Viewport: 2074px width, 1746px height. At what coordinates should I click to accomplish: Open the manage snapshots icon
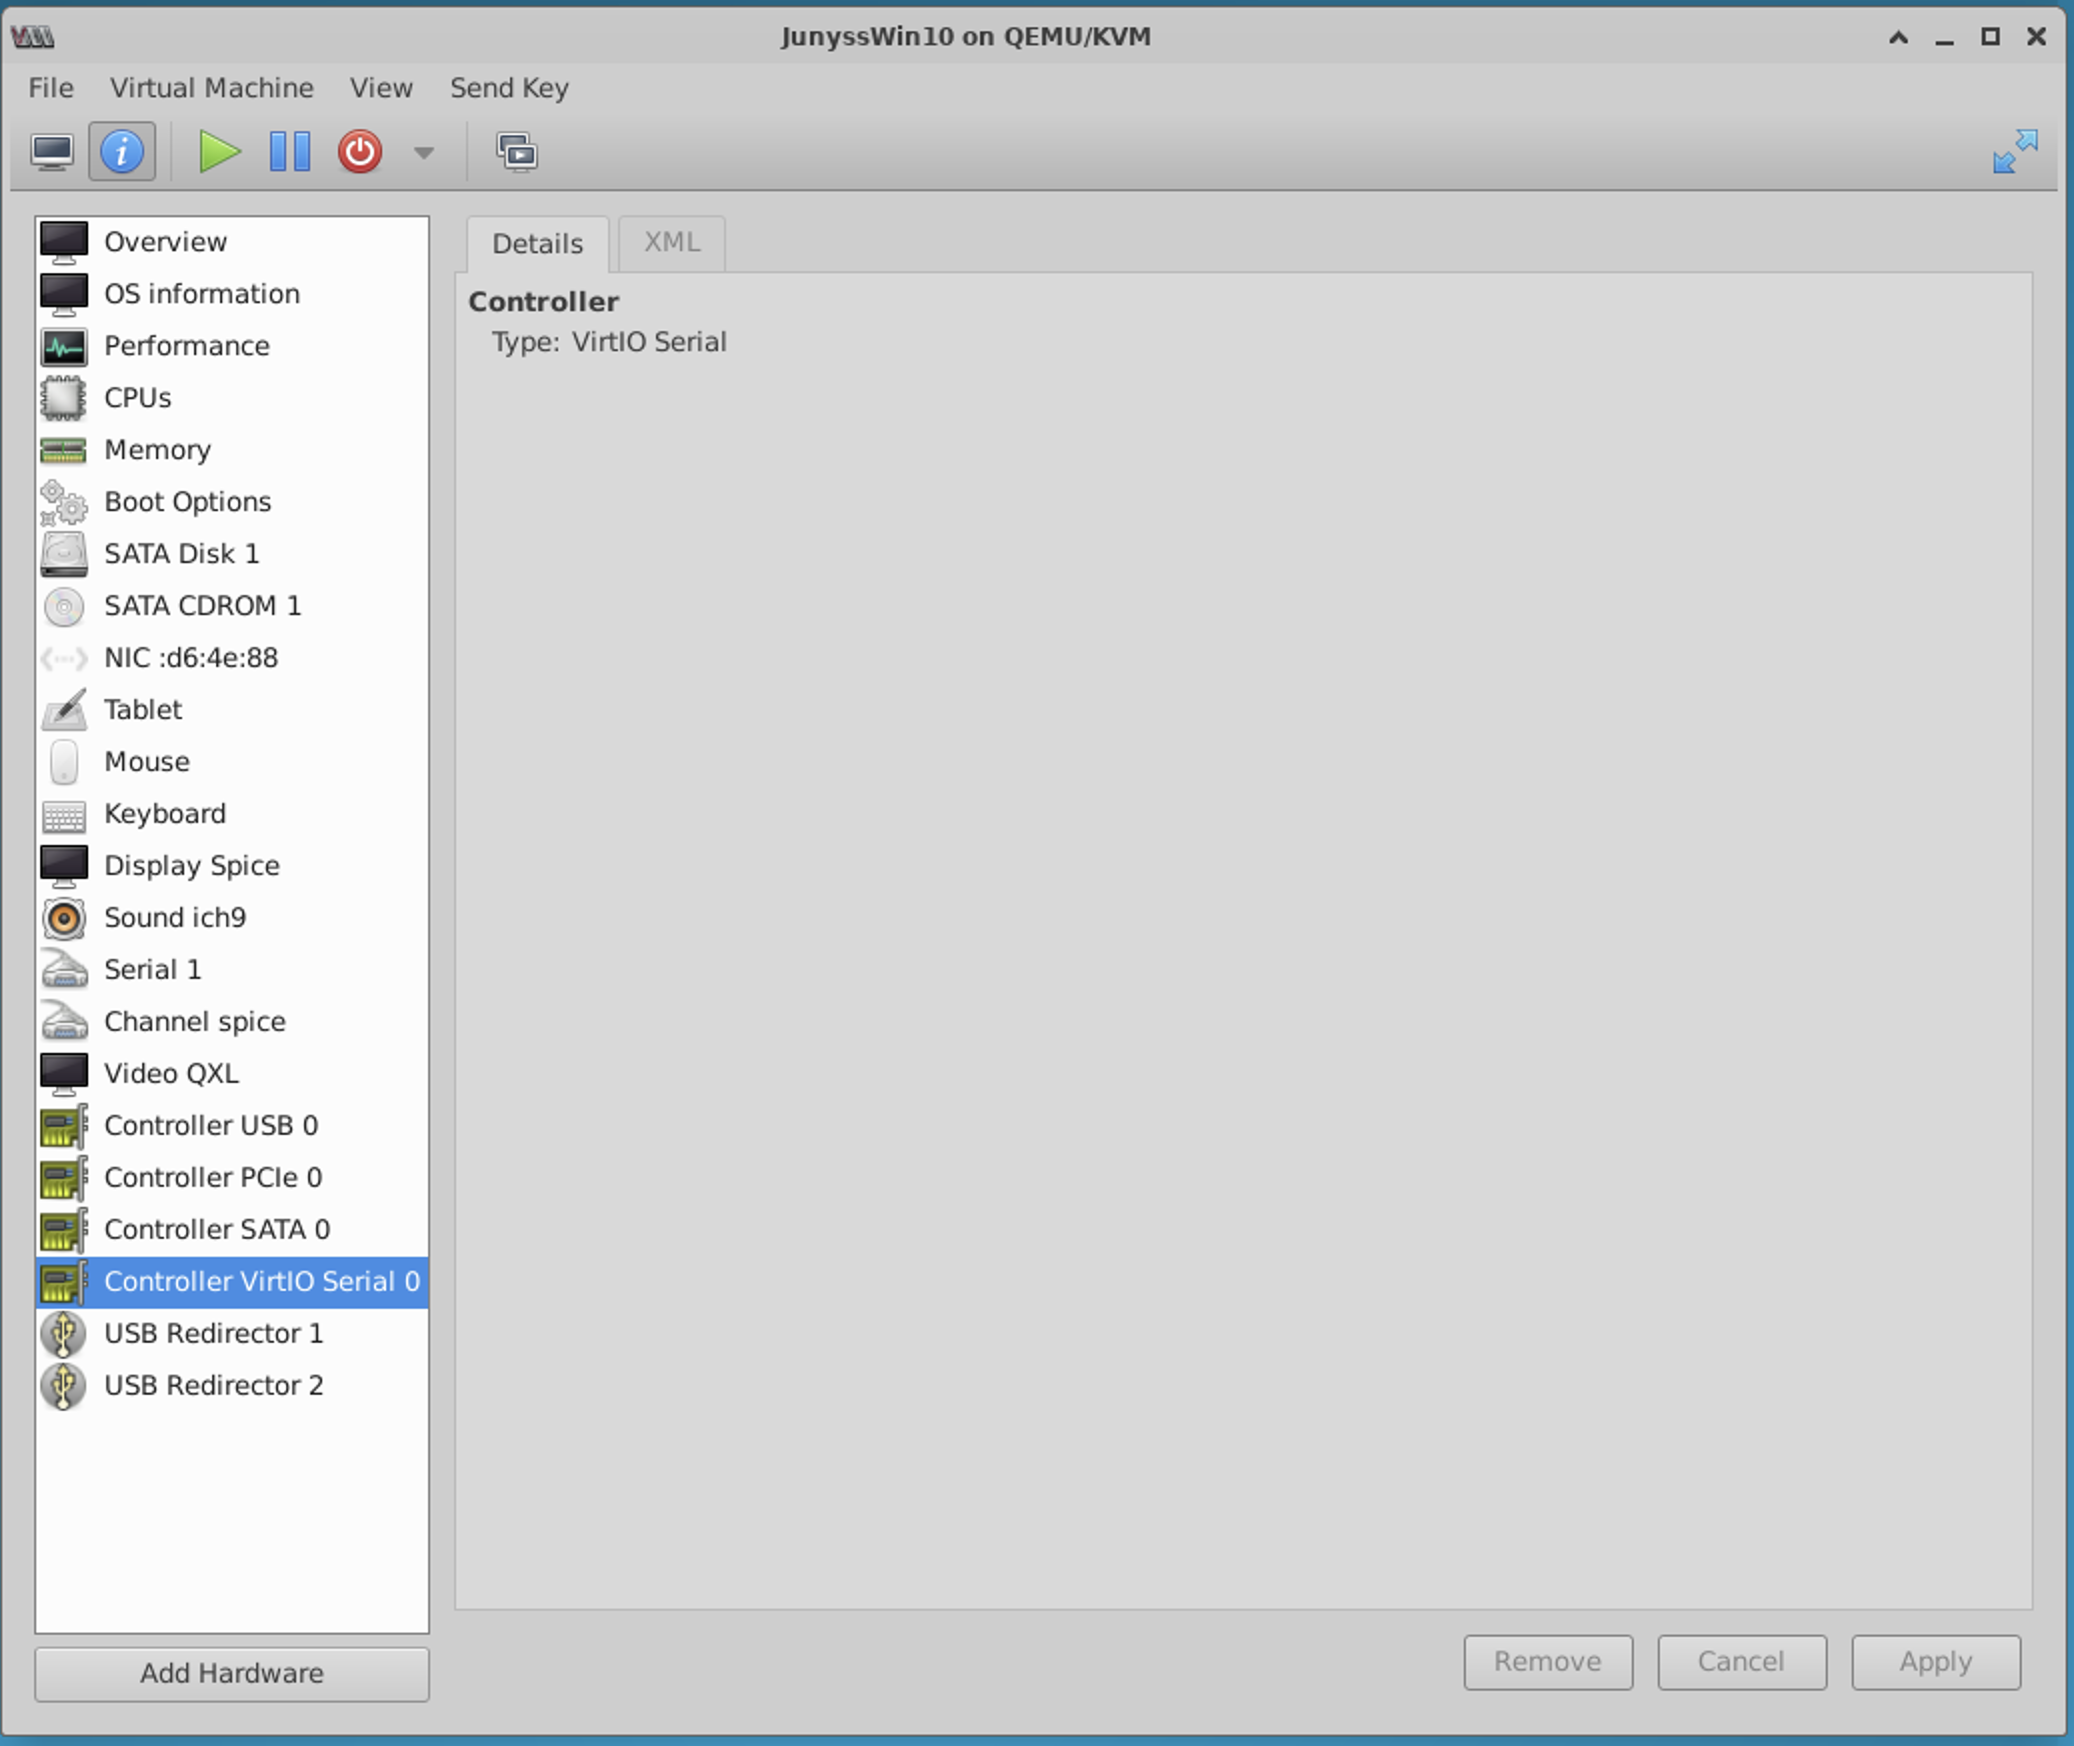[517, 152]
